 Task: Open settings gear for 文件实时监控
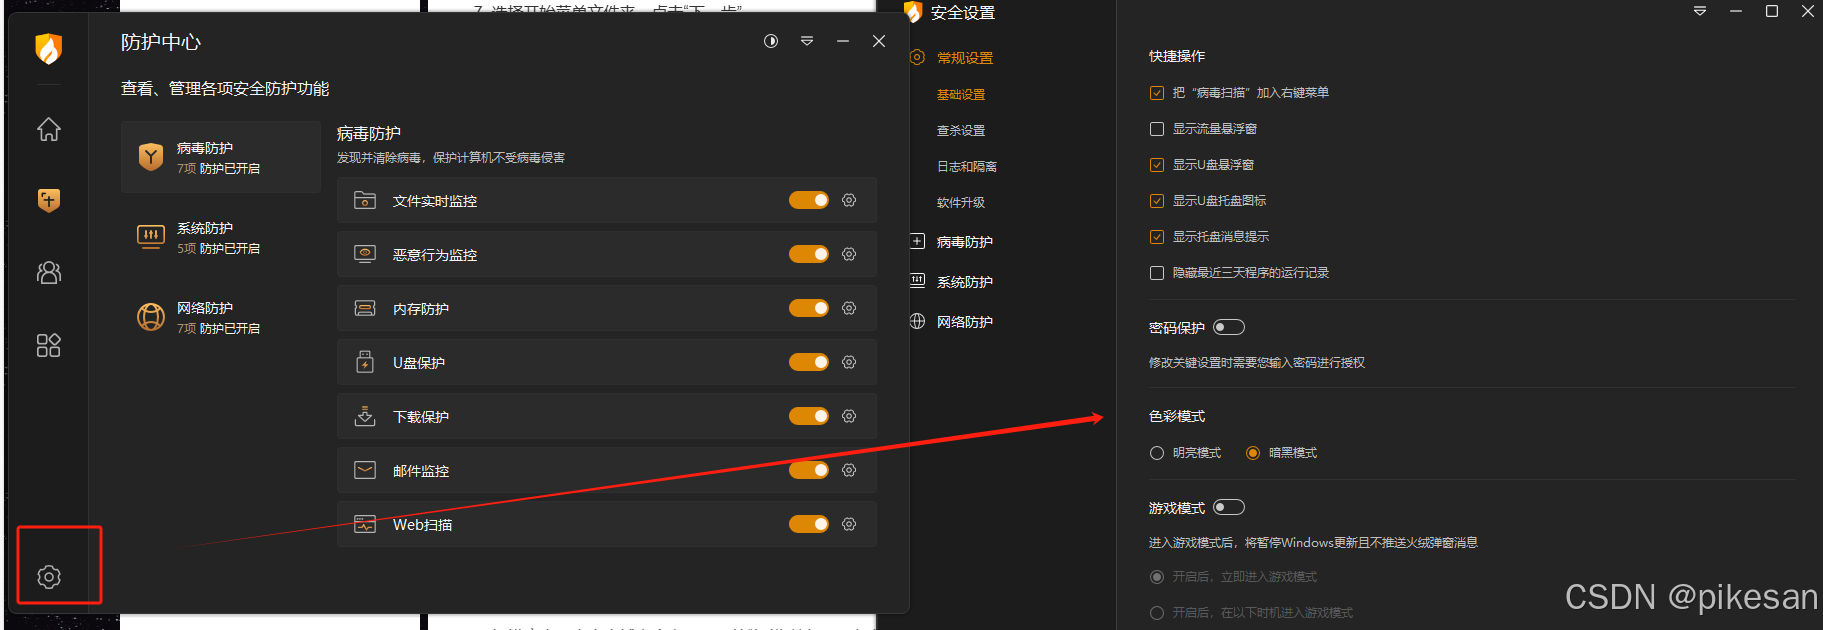849,200
